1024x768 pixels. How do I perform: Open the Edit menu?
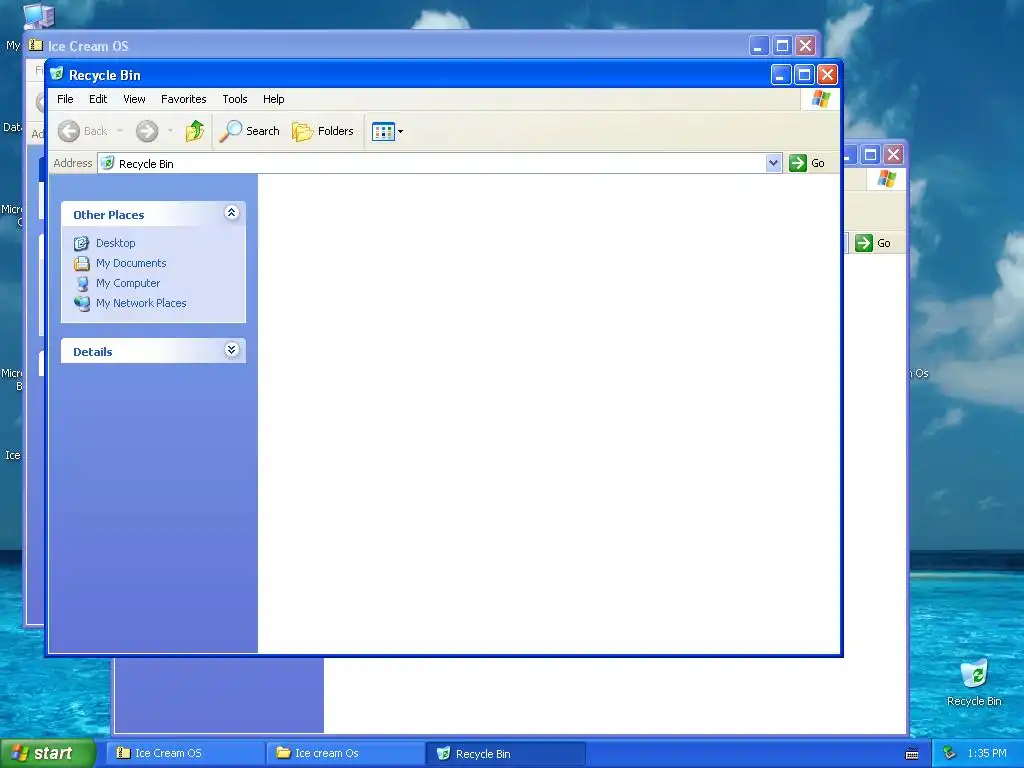98,99
